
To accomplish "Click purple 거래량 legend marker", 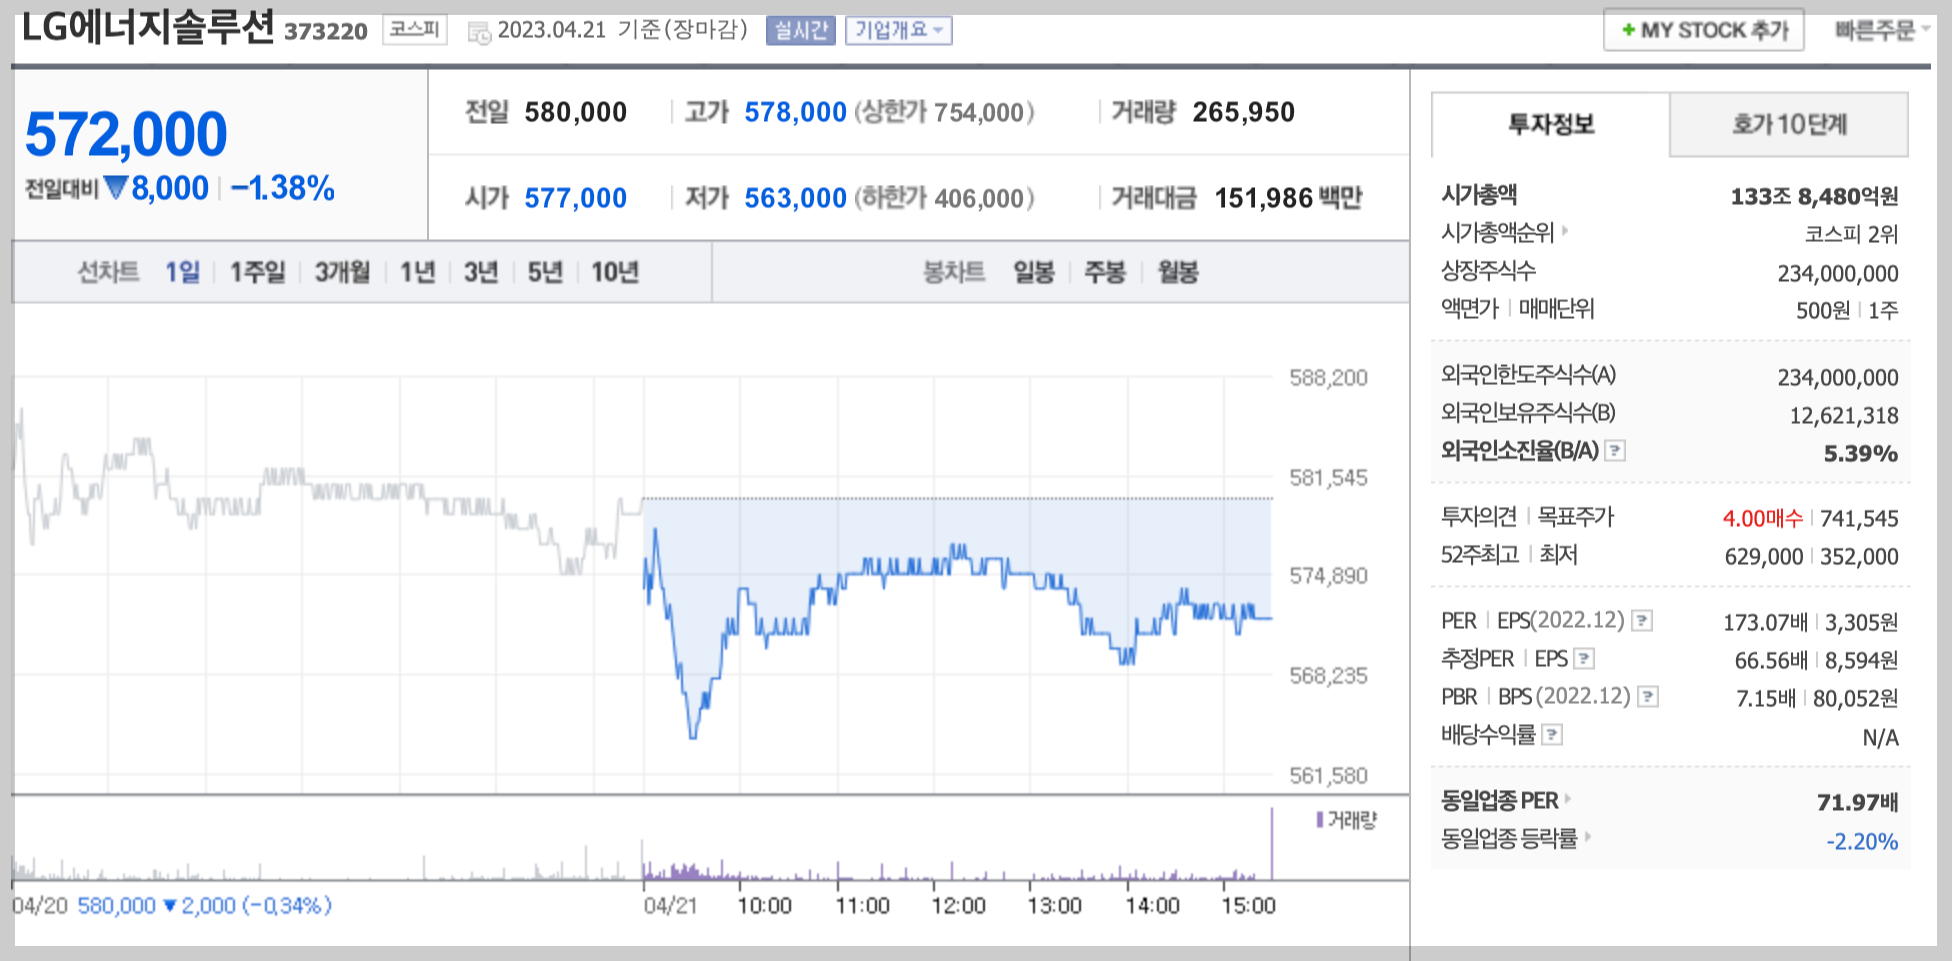I will [x=1320, y=820].
